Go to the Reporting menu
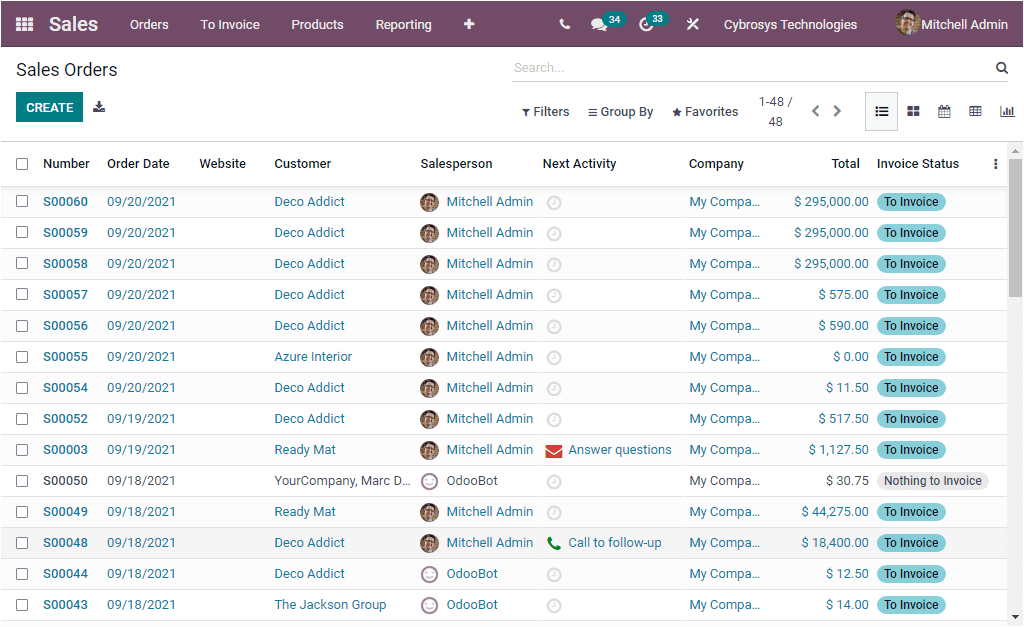Screen dimensions: 1024x627 point(403,24)
